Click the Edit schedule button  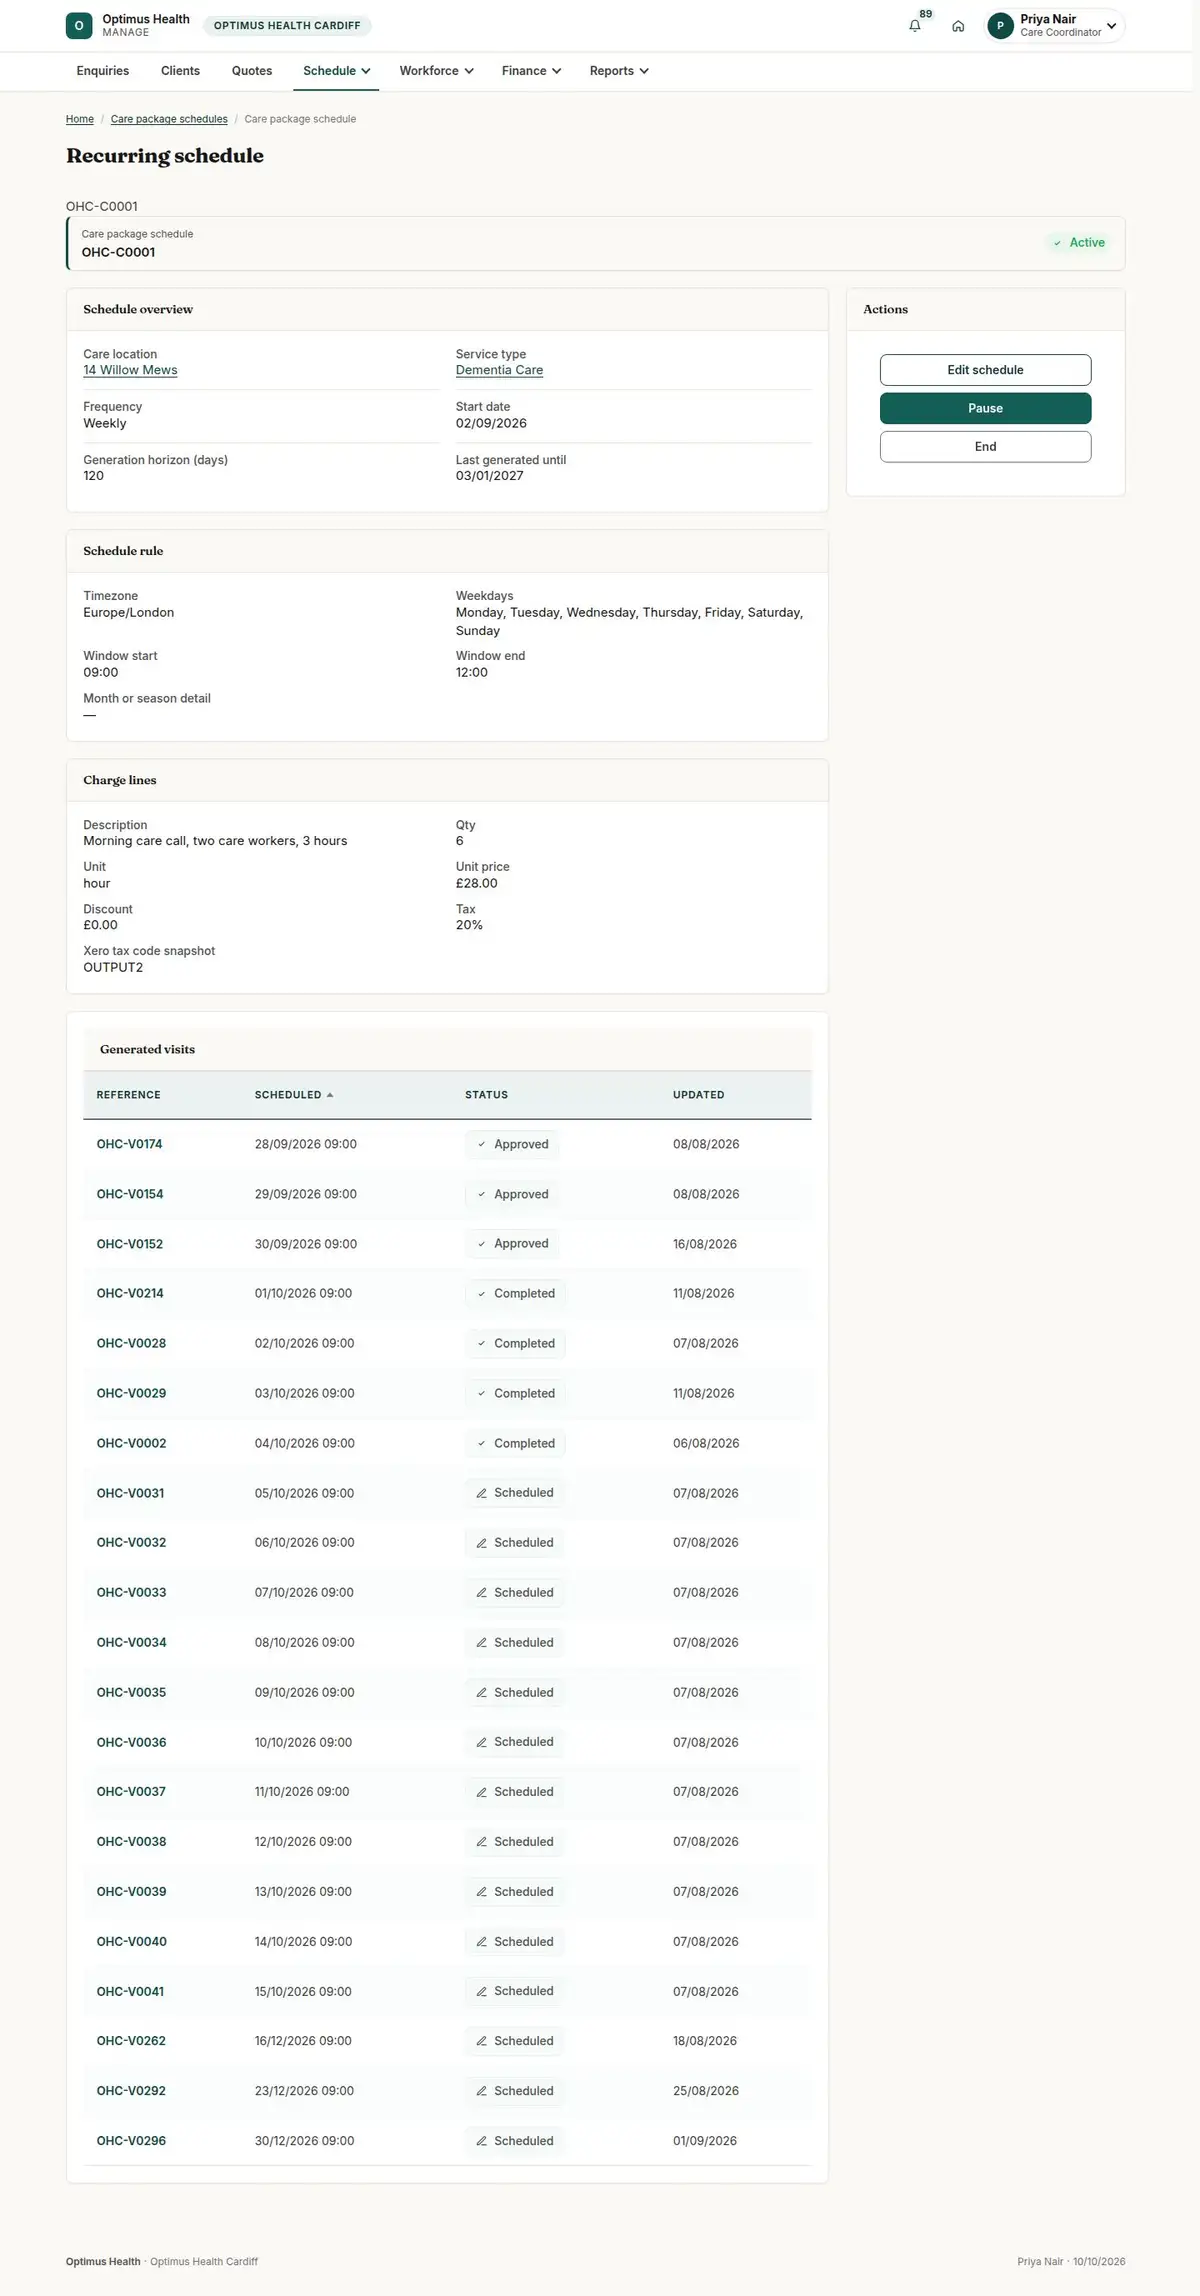click(985, 370)
